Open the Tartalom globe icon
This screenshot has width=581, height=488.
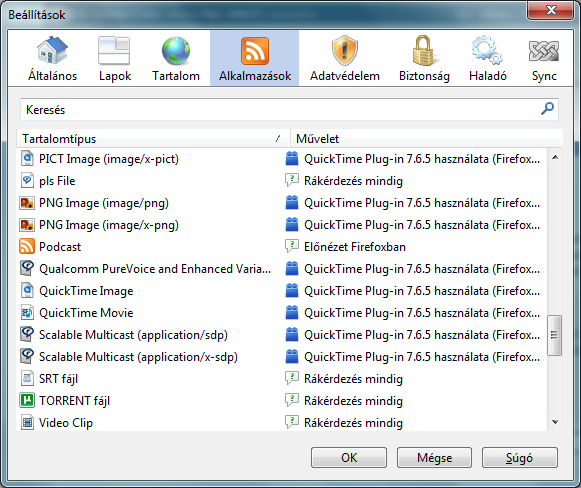pyautogui.click(x=176, y=50)
